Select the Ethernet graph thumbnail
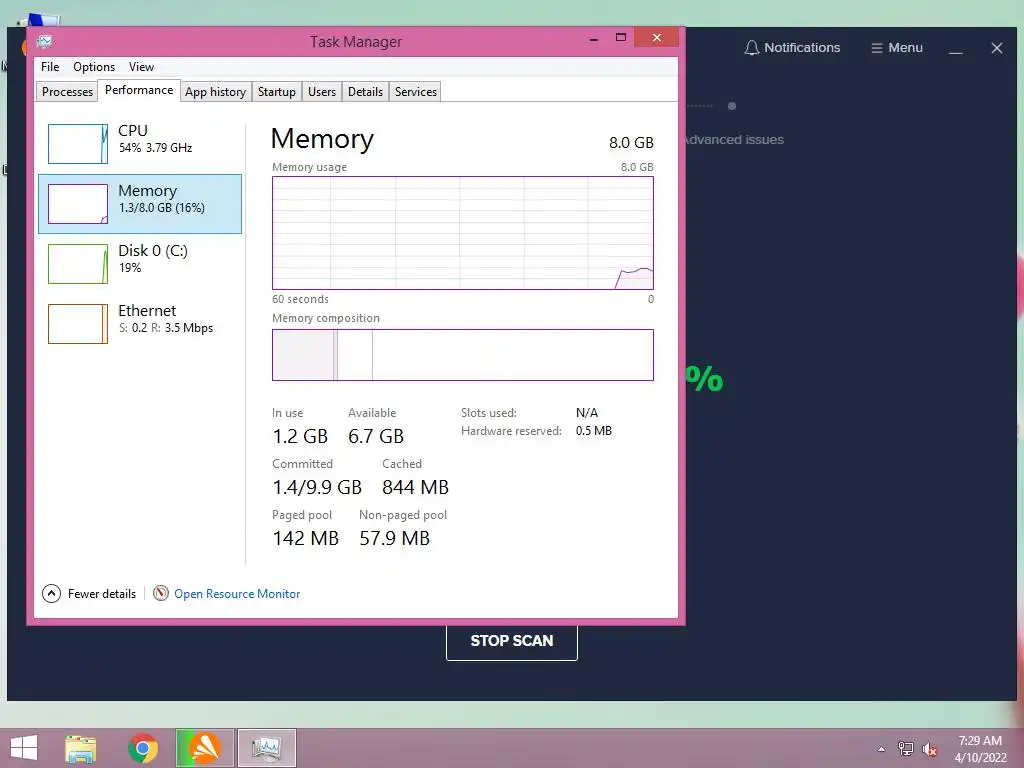 coord(78,323)
